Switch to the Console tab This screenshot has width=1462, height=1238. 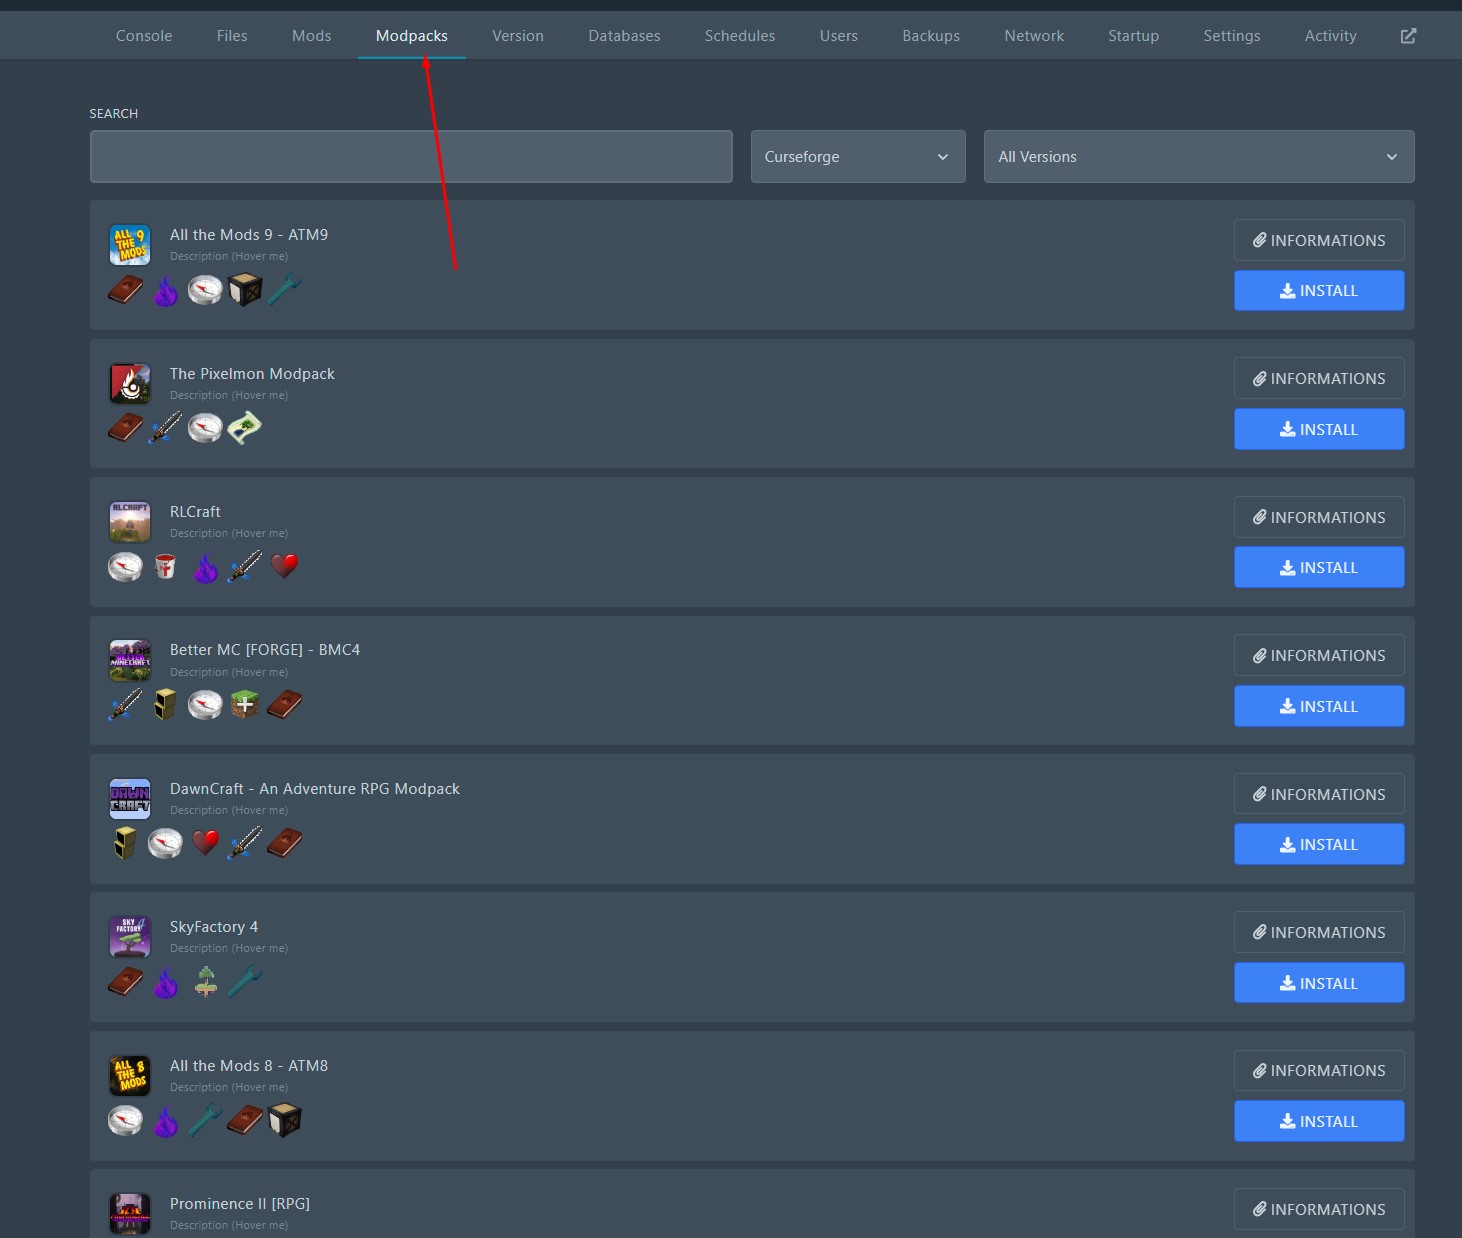coord(144,36)
